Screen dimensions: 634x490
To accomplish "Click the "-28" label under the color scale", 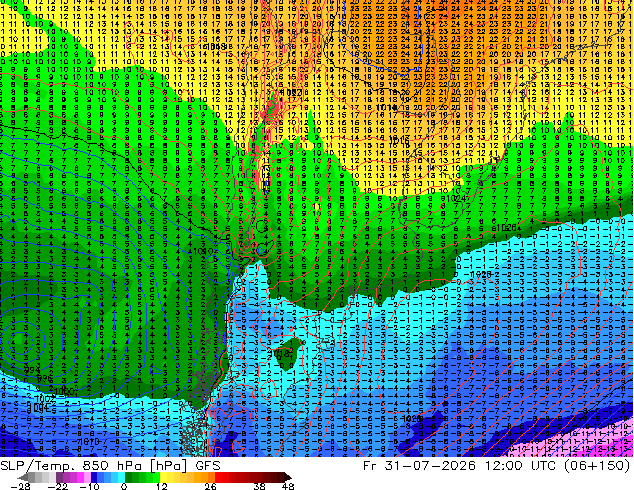I will pyautogui.click(x=20, y=486).
